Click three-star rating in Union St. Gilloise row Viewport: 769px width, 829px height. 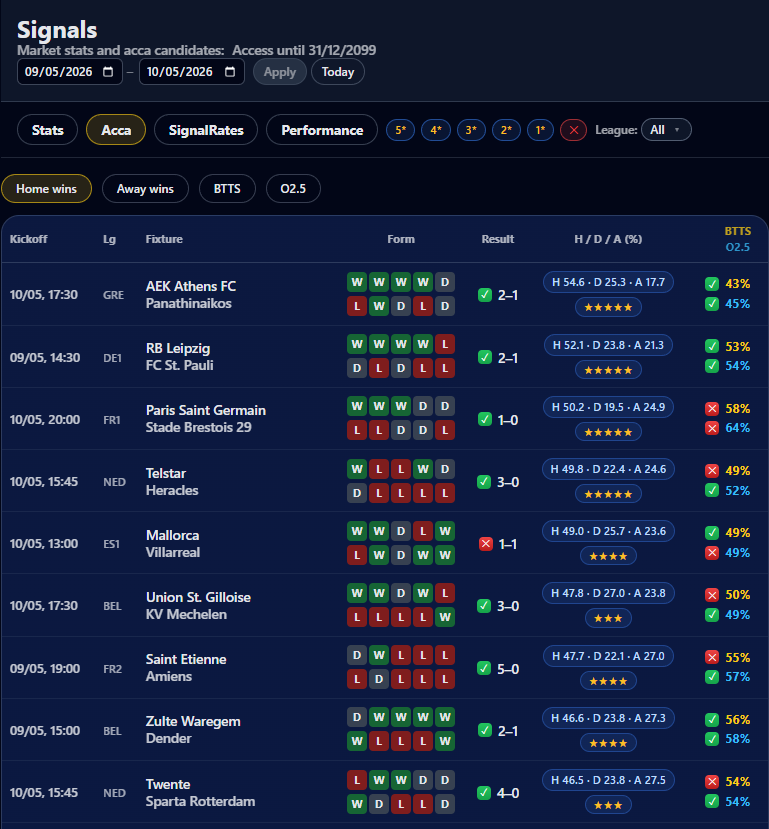coord(608,618)
